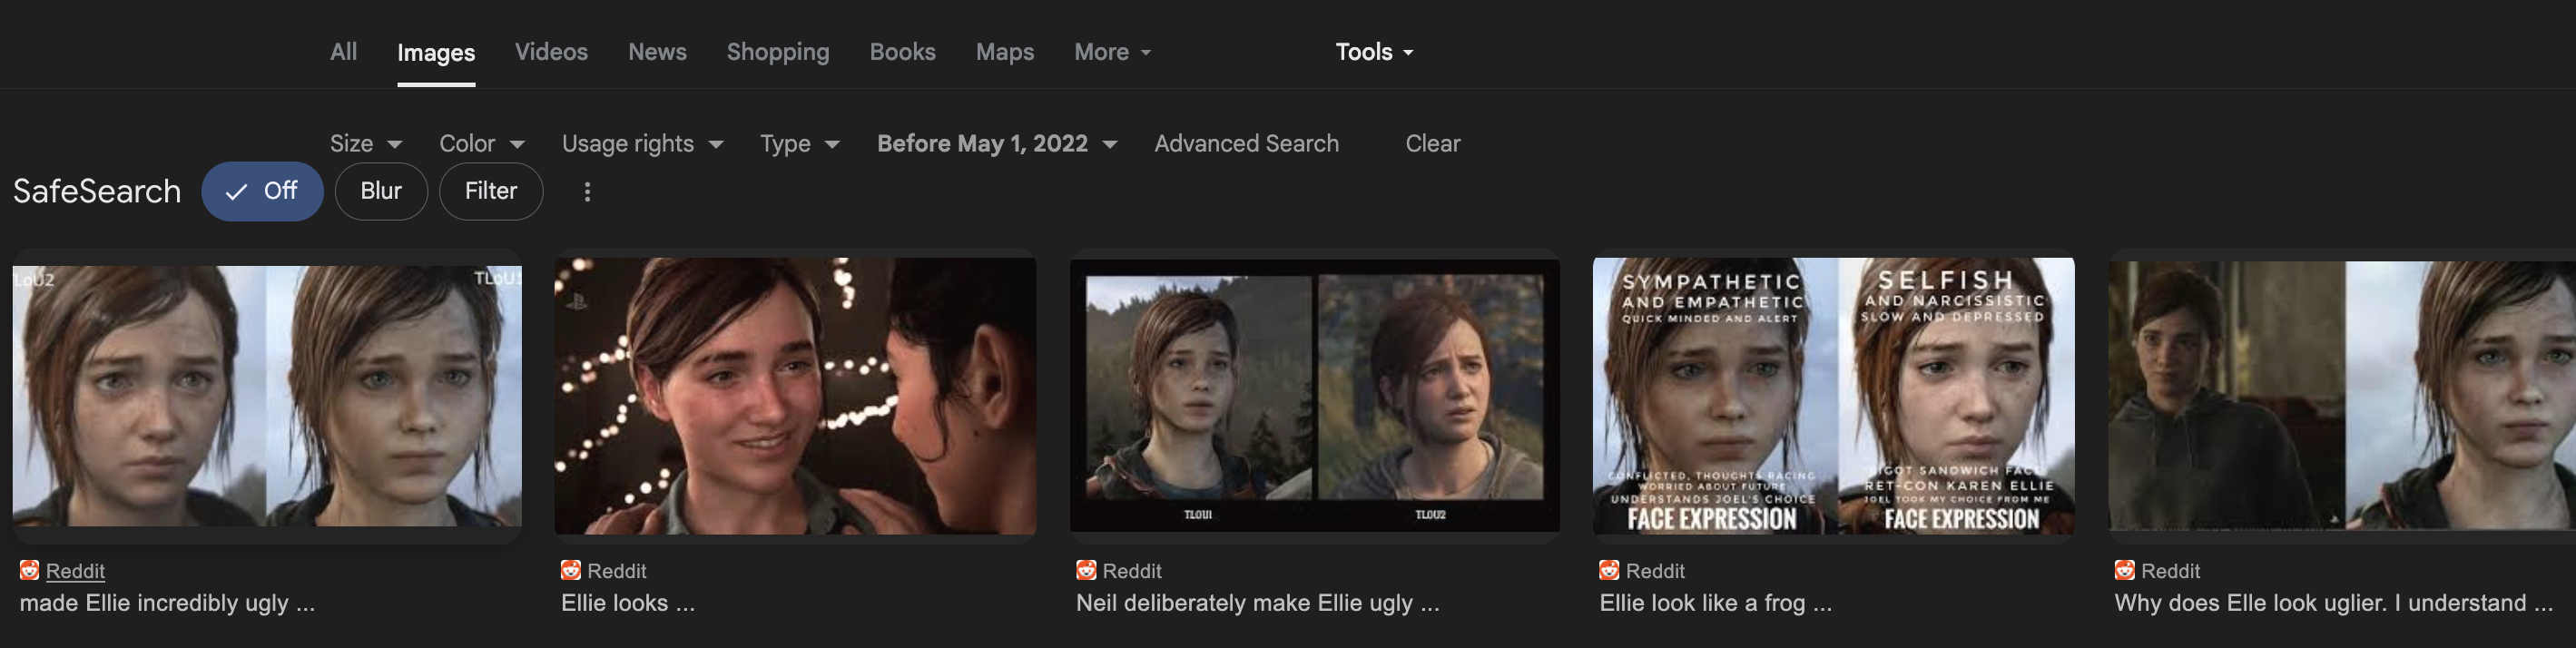Open 'Why does Elle look uglier' result title

(2333, 603)
